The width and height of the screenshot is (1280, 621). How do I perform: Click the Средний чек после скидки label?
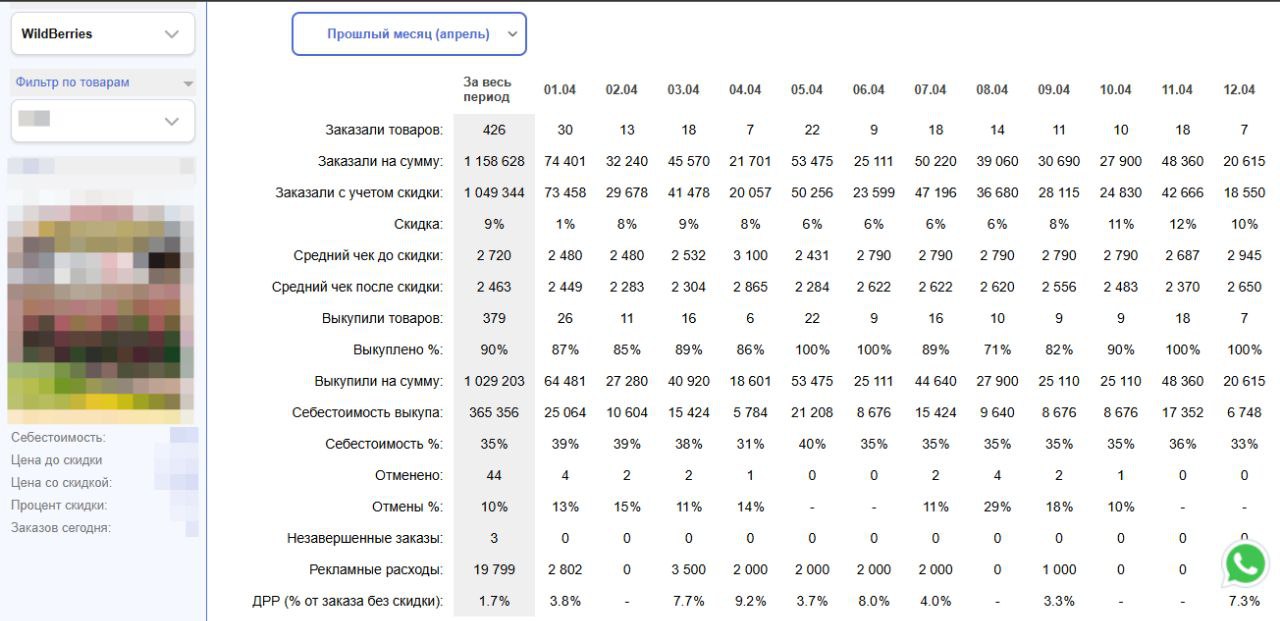[x=358, y=287]
